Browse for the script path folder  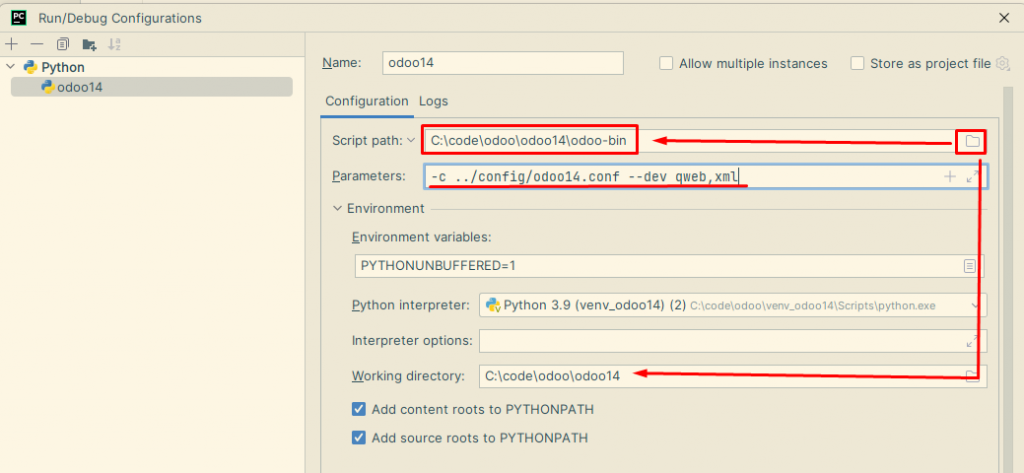pyautogui.click(x=972, y=141)
